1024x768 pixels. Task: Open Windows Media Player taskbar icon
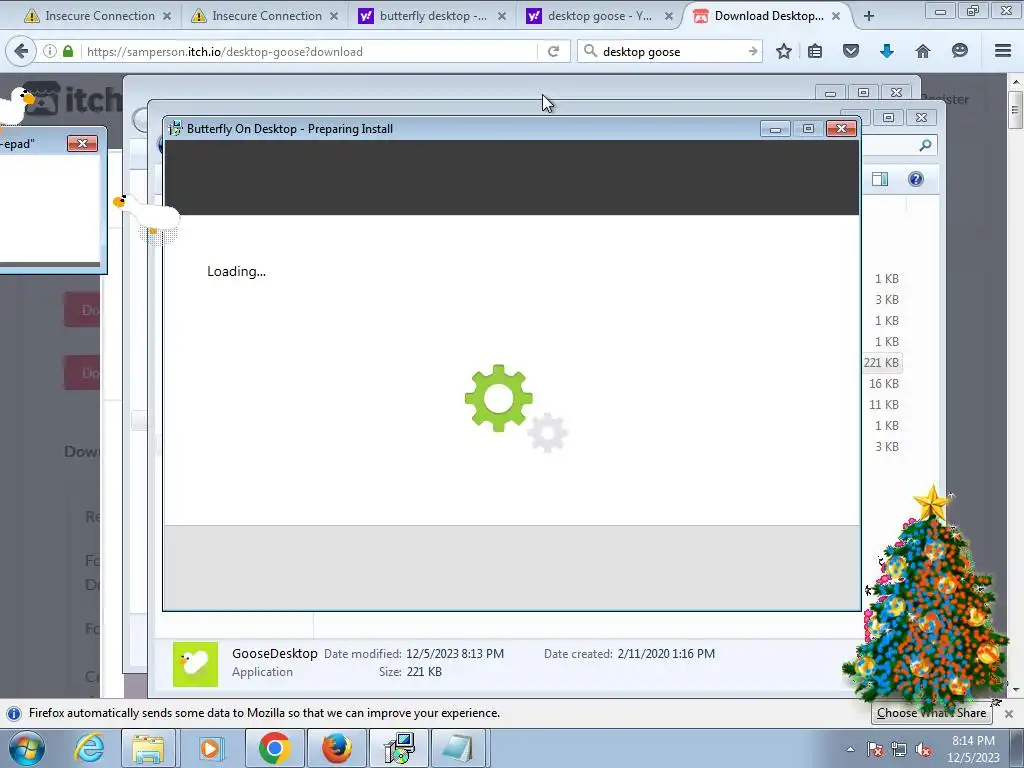[x=210, y=748]
